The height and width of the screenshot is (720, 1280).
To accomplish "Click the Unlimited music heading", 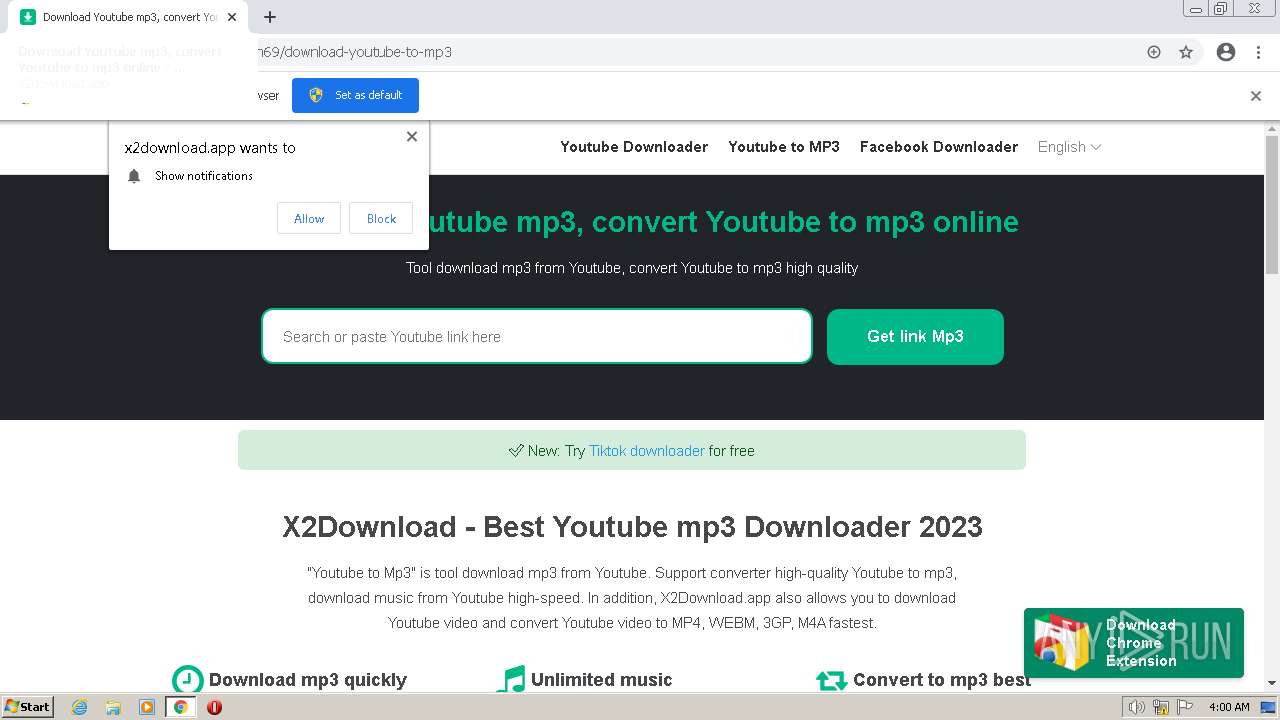I will (601, 680).
